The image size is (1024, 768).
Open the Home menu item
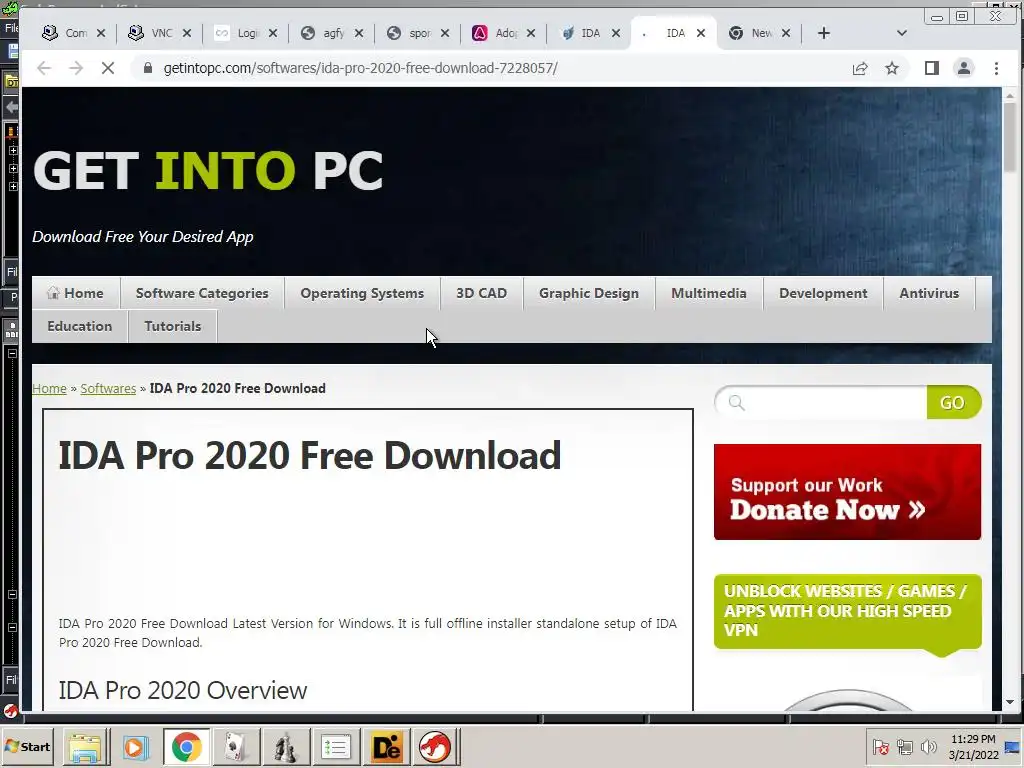tap(76, 293)
